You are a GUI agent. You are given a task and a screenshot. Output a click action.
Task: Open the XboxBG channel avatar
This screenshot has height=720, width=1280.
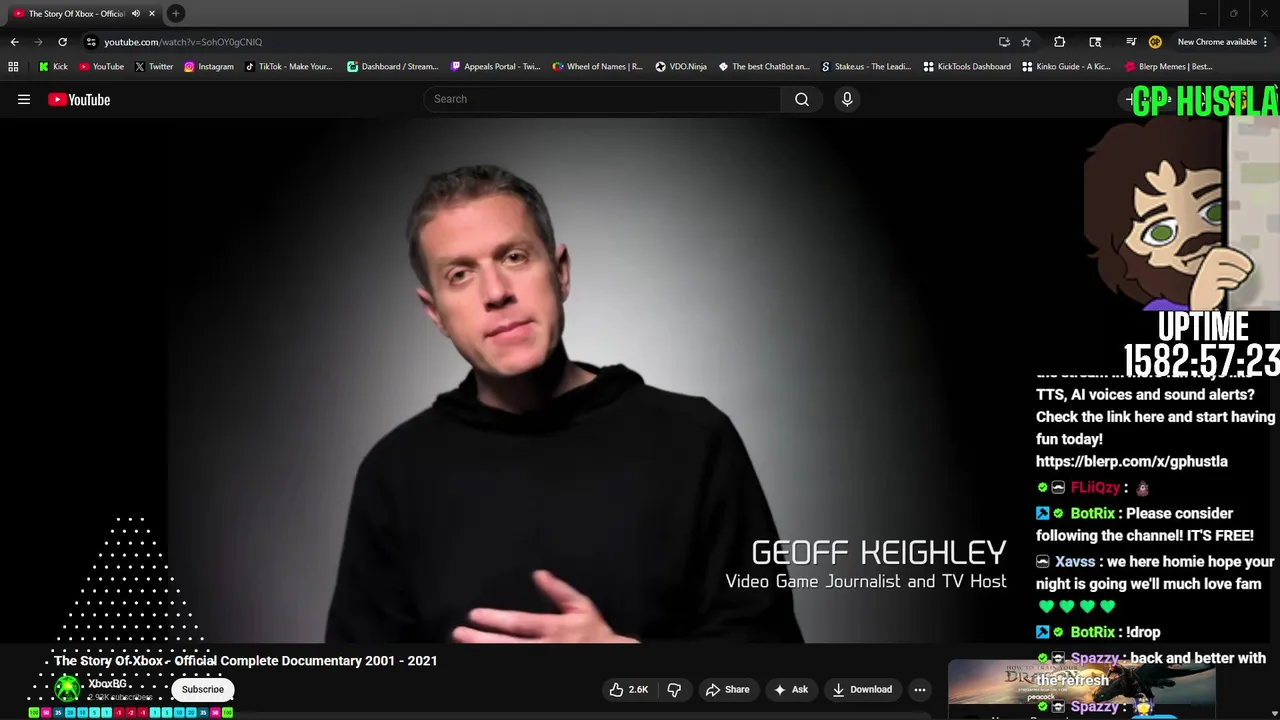click(x=67, y=688)
